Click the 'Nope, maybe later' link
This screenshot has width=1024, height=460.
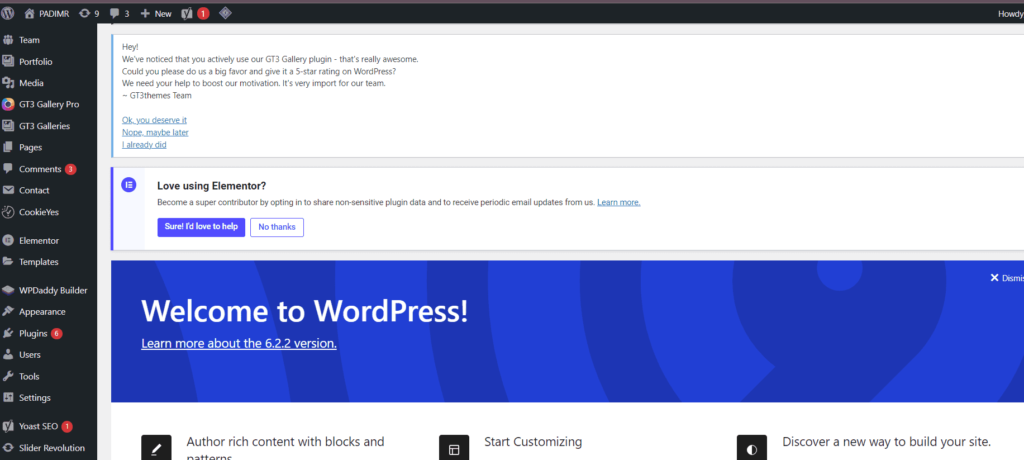coord(155,133)
